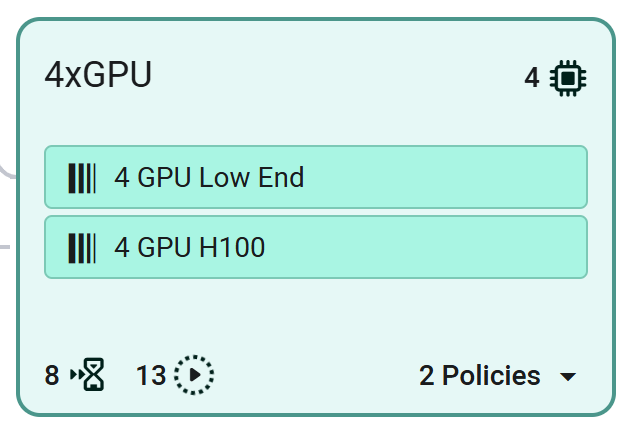Click the 4xGPU card title
633x433 pixels.
pyautogui.click(x=98, y=76)
